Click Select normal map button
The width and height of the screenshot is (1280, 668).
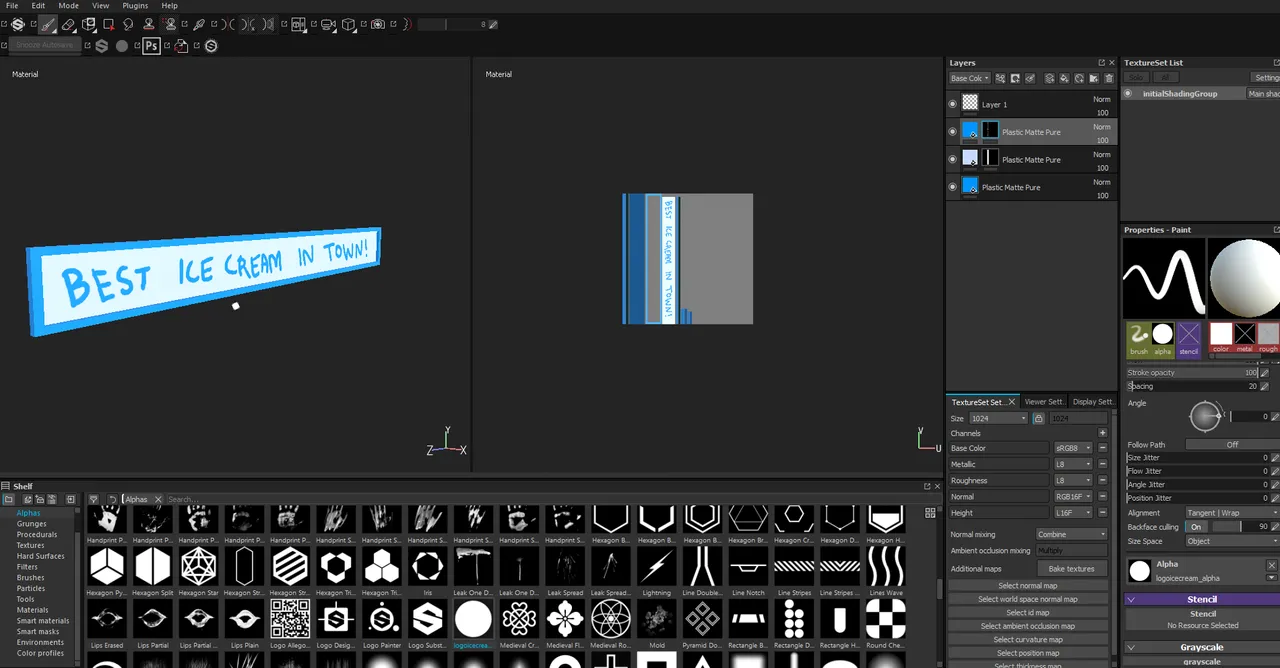[x=1027, y=586]
